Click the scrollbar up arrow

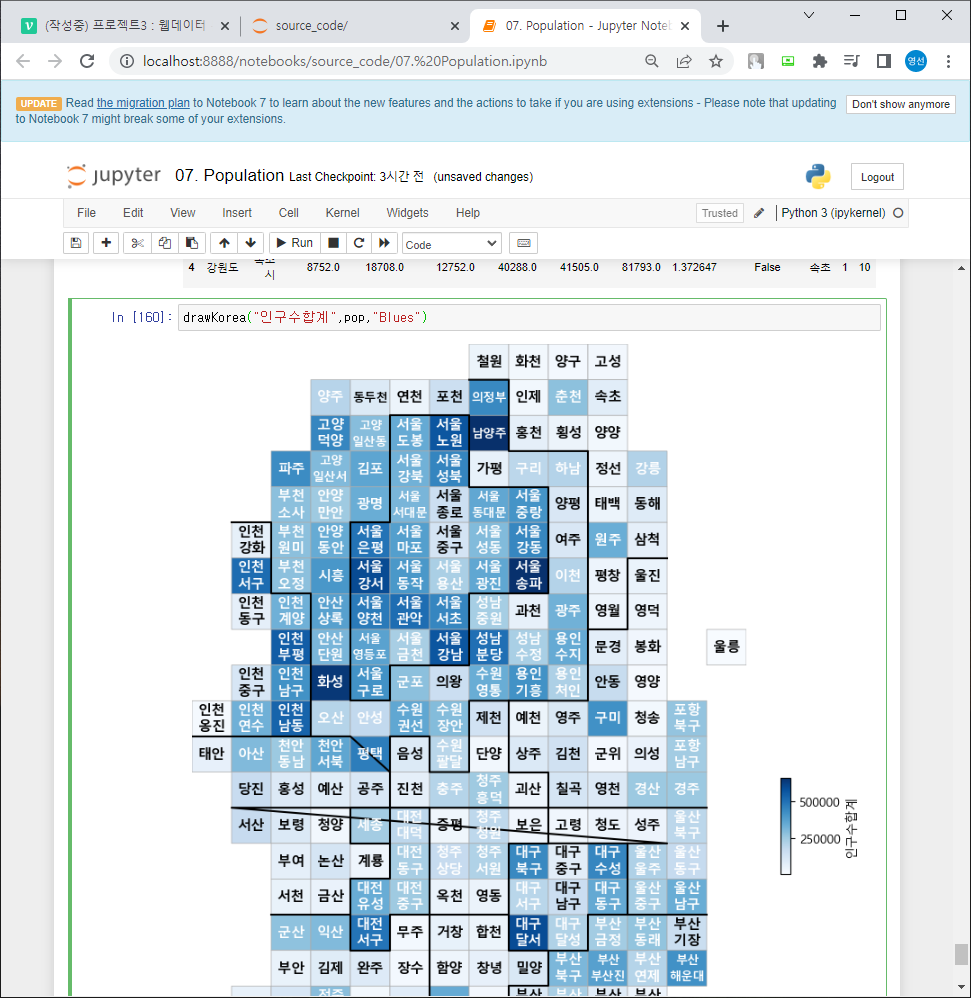point(961,269)
